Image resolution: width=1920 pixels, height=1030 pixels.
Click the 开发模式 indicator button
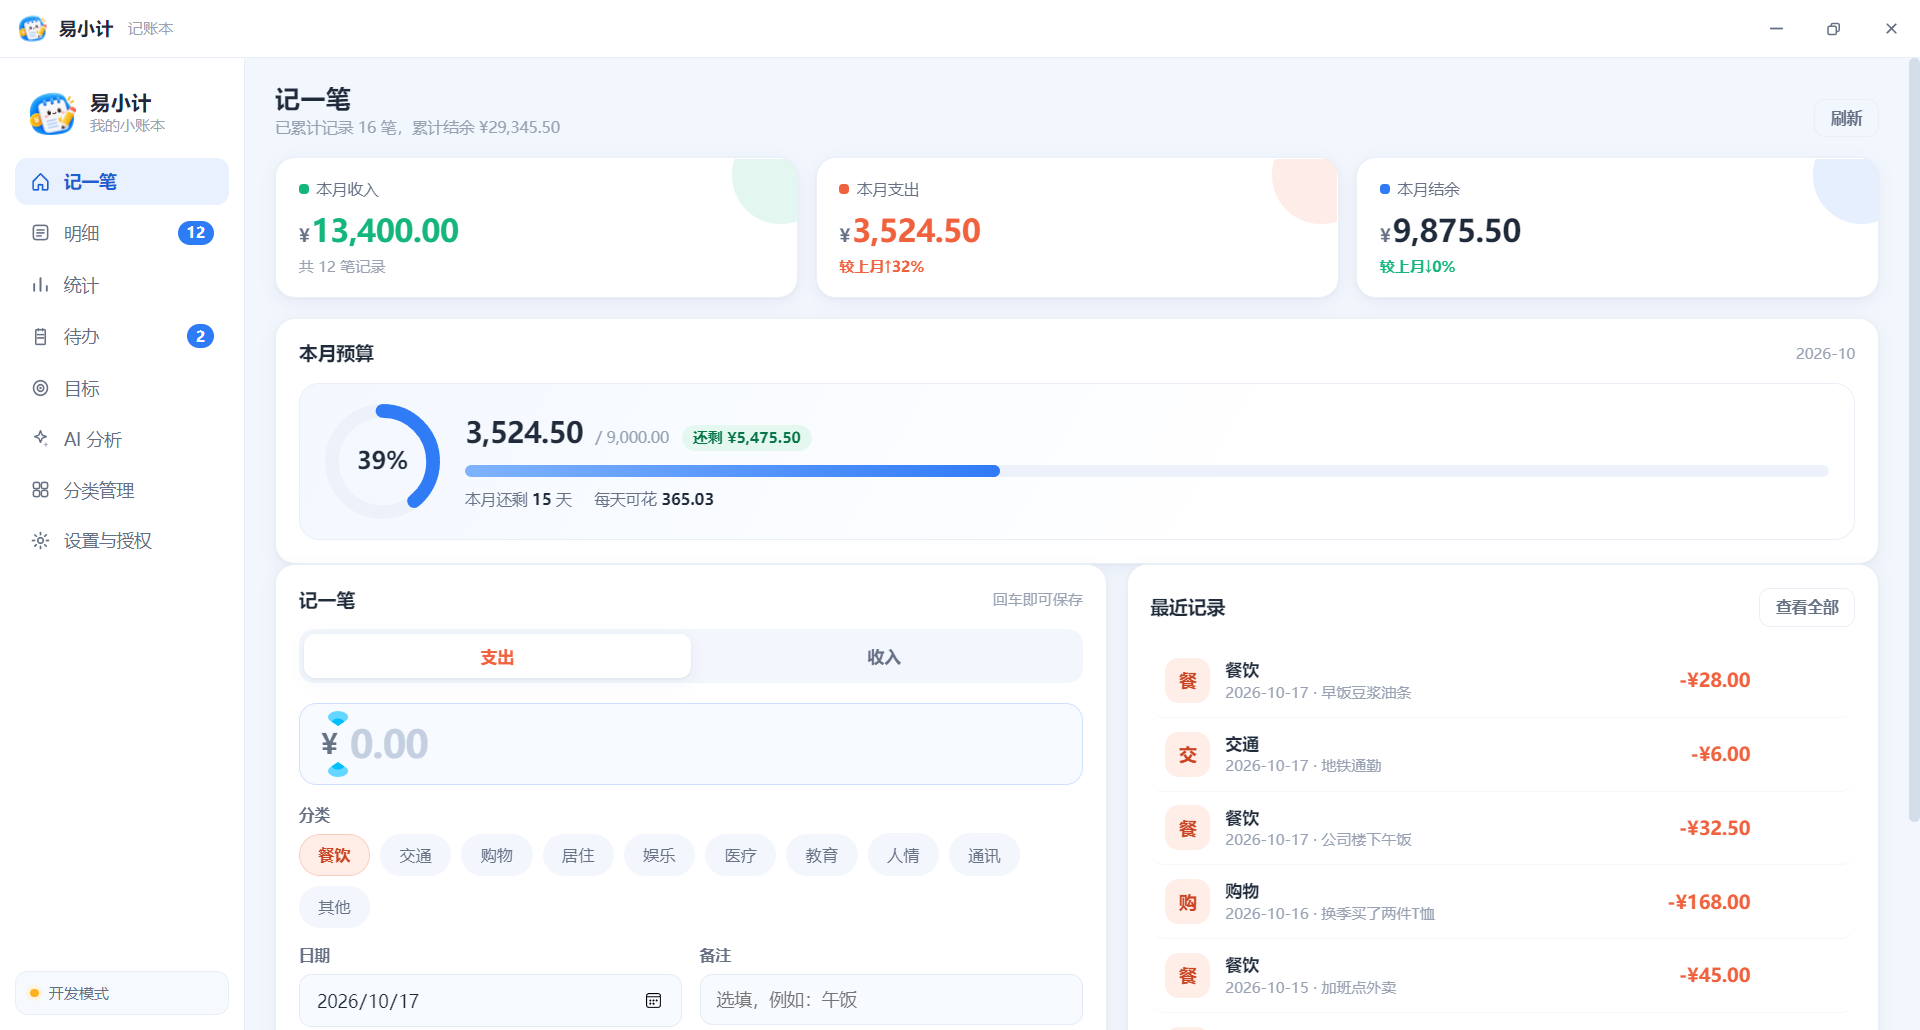coord(122,993)
